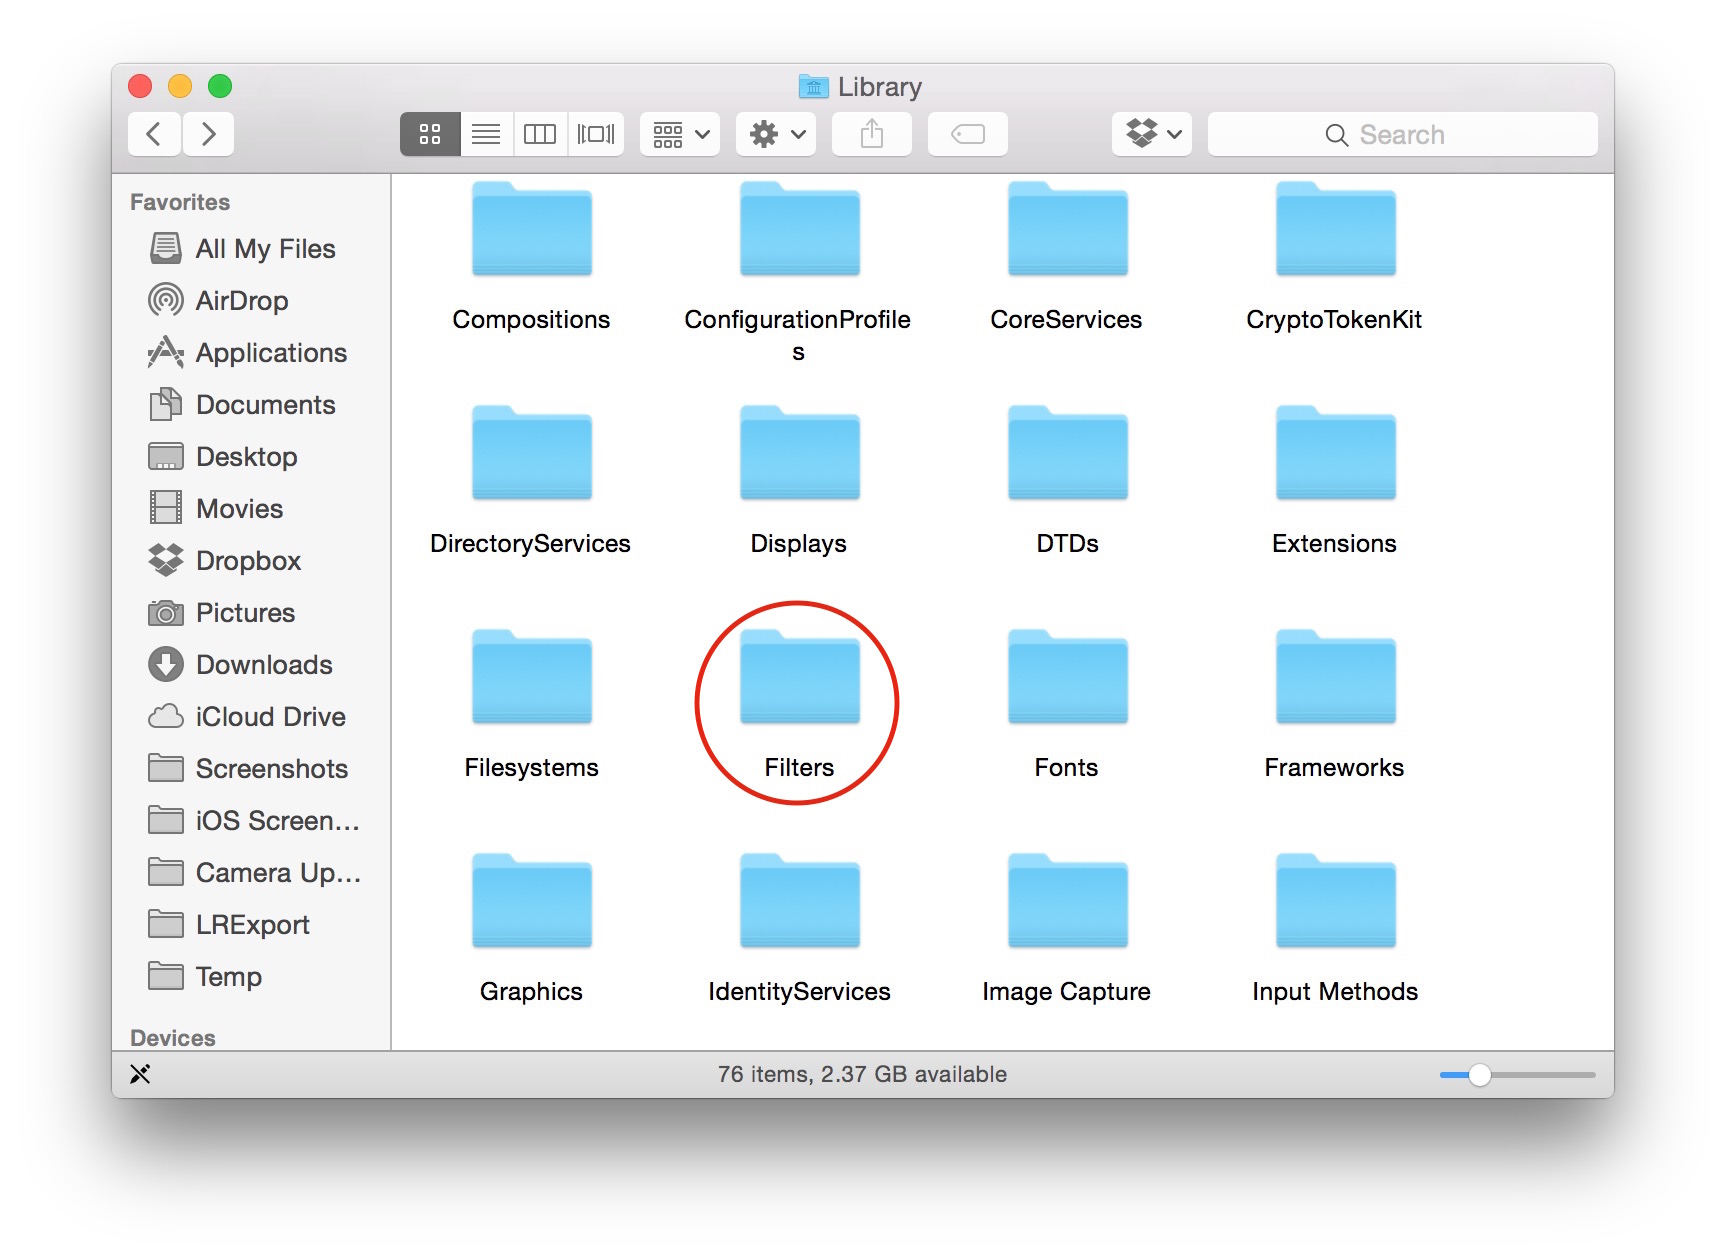Open Downloads from the sidebar
Screen dimensions: 1726x1258
coord(263,665)
